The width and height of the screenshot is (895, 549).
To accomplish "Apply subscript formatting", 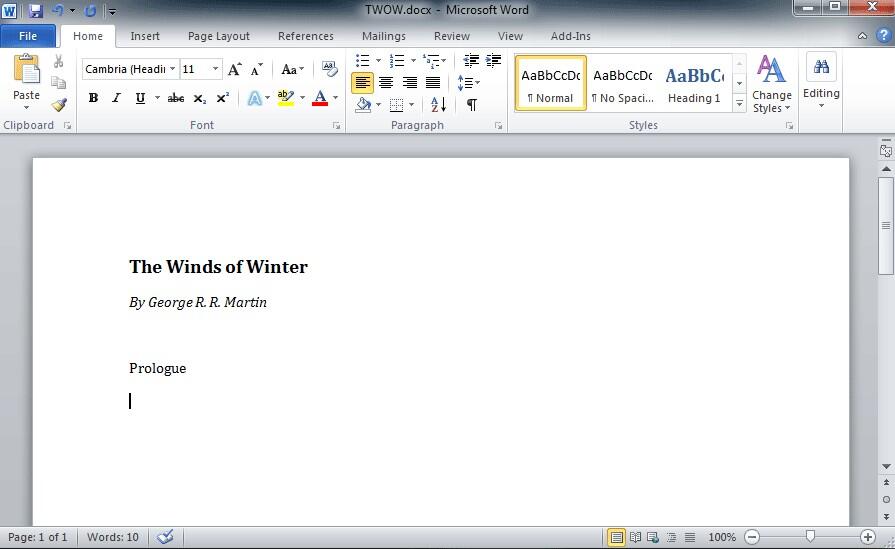I will 199,98.
